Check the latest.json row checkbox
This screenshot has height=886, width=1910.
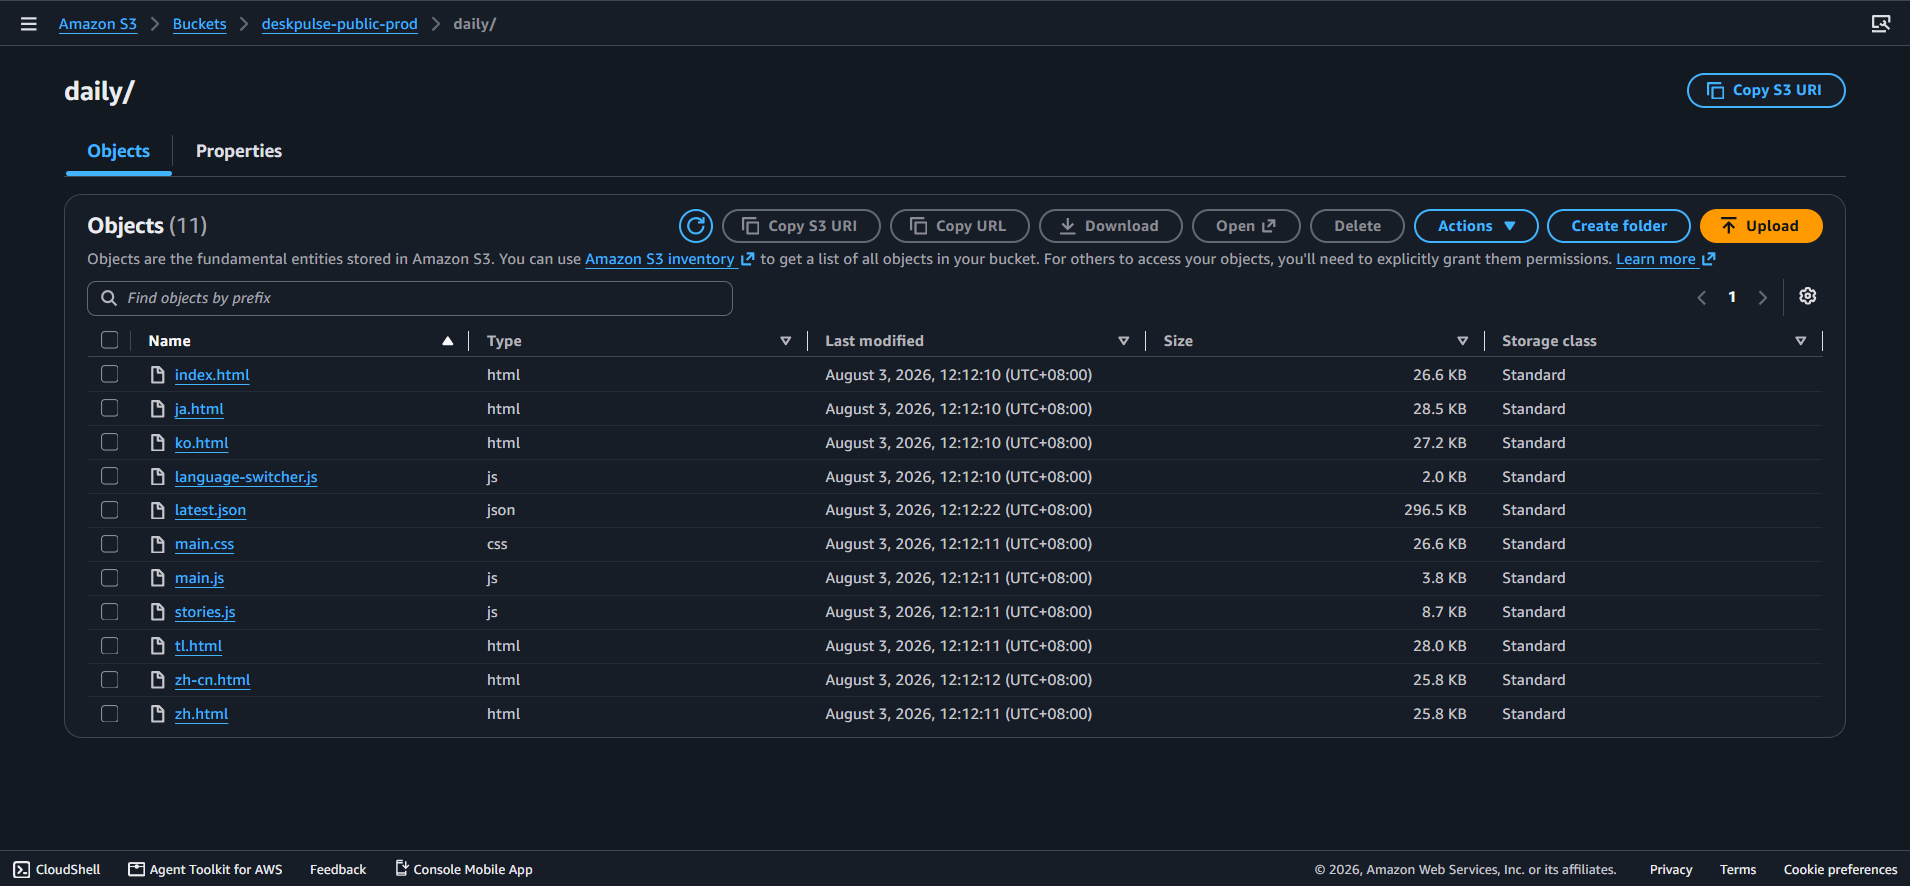110,510
